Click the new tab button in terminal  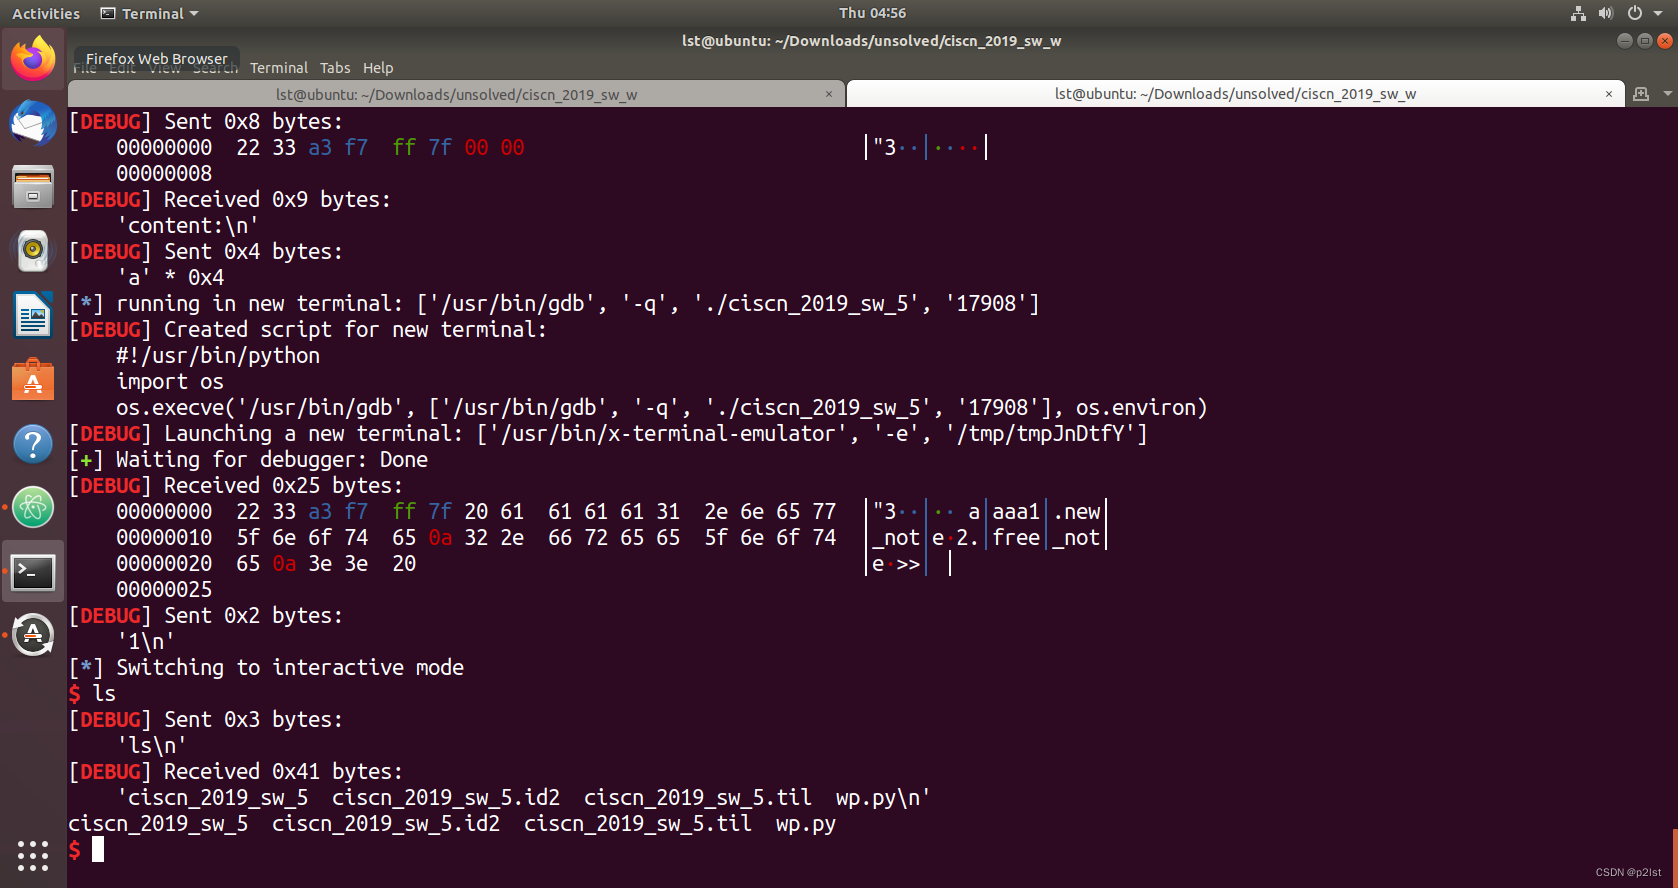[1641, 94]
